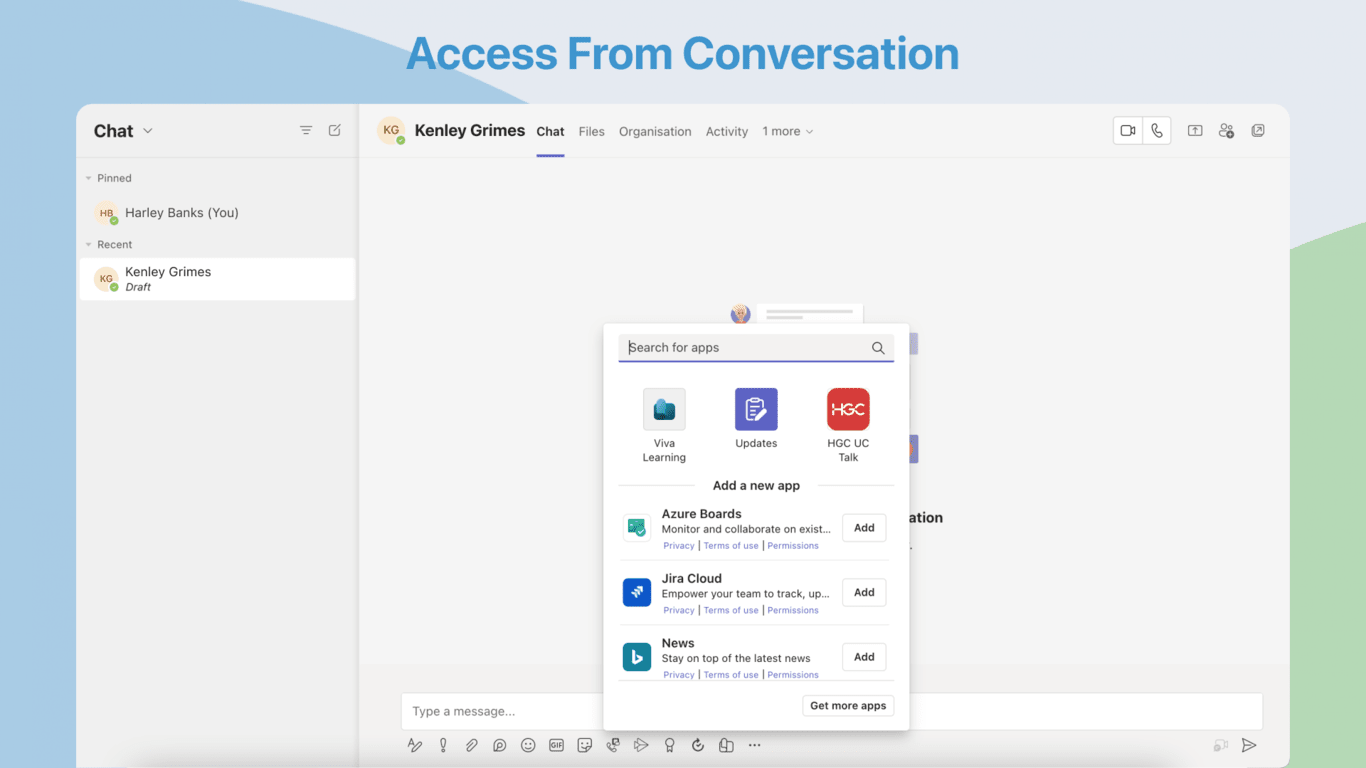Click the Jira Cloud description text
Image resolution: width=1366 pixels, height=768 pixels.
(746, 594)
